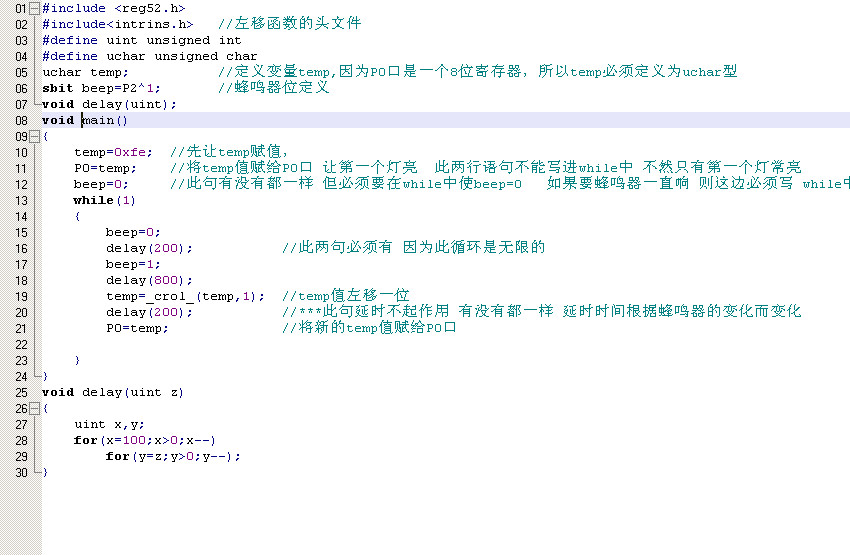This screenshot has height=555, width=850.
Task: Click the text '#include <reg52.h>'
Action: click(x=114, y=9)
